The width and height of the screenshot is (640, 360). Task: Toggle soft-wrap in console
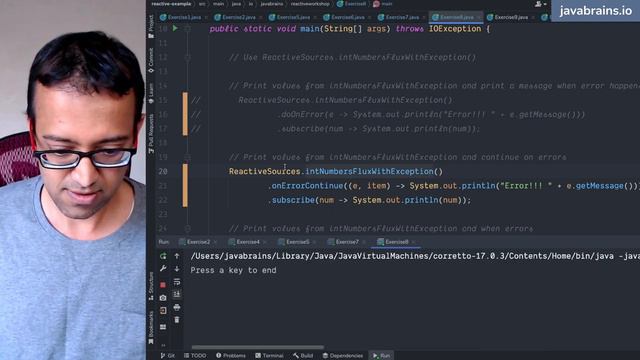pyautogui.click(x=177, y=282)
